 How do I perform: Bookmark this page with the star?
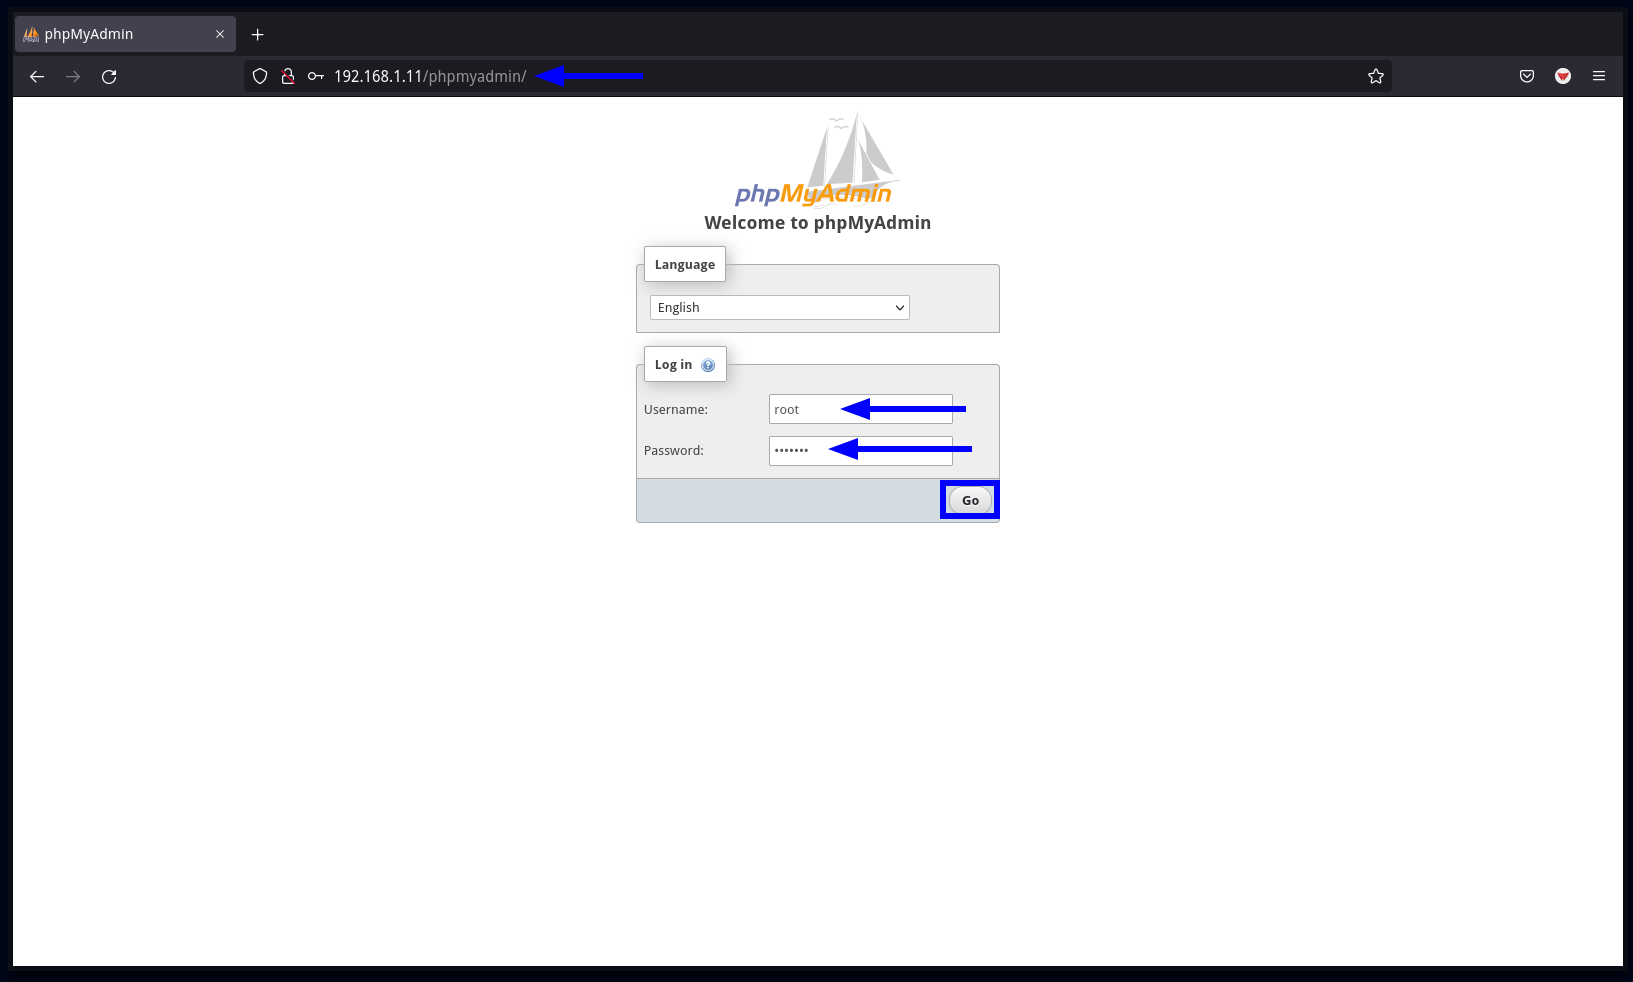1376,76
